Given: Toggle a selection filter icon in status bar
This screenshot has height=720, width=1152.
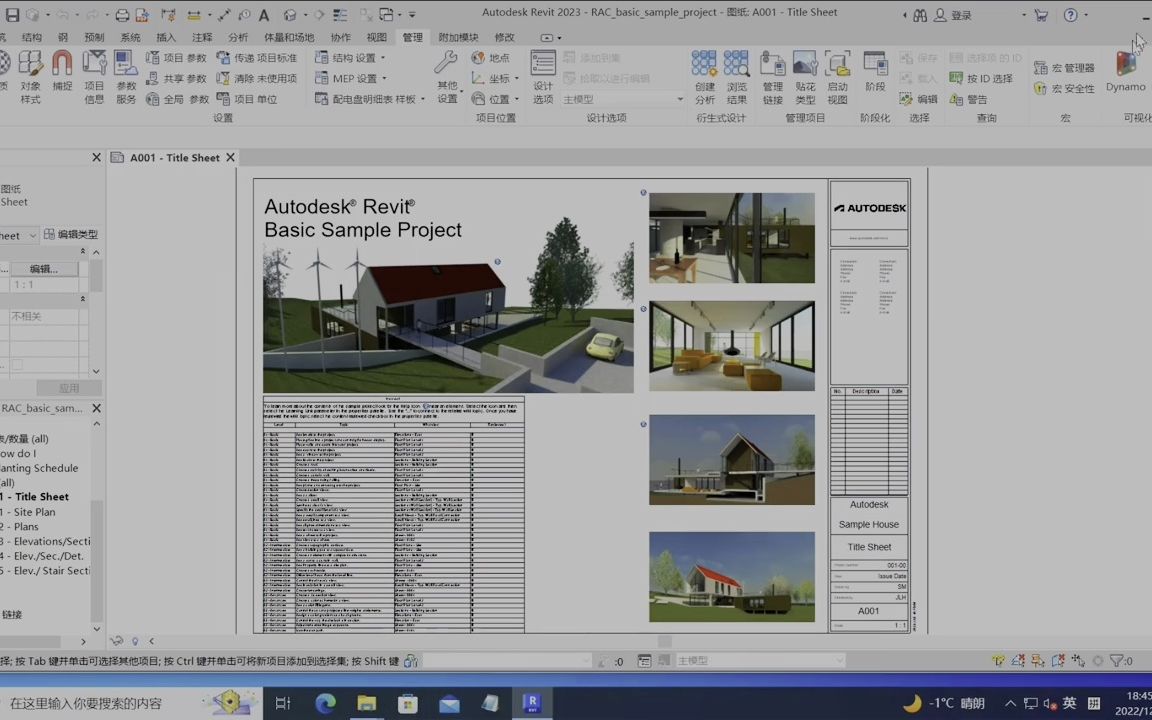Looking at the screenshot, I should tap(1116, 660).
